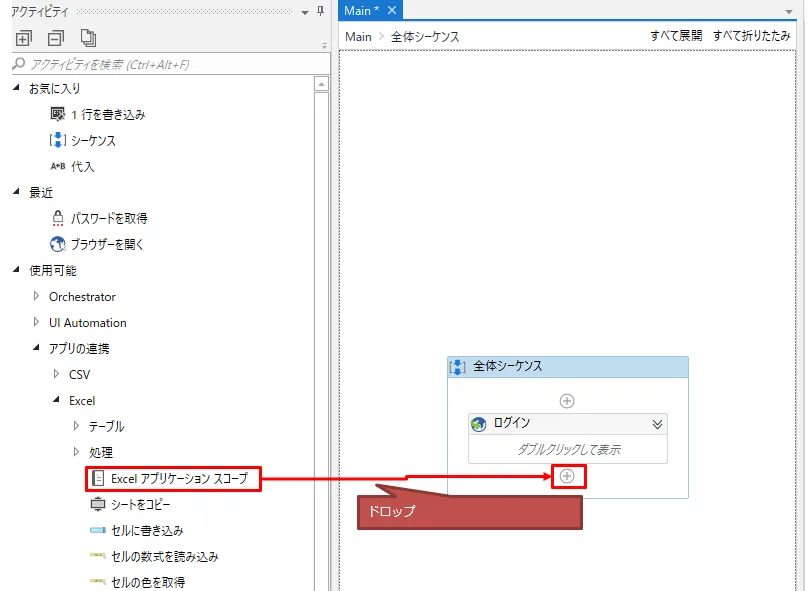Pin the Activities panel open
The width and height of the screenshot is (807, 591).
click(320, 11)
